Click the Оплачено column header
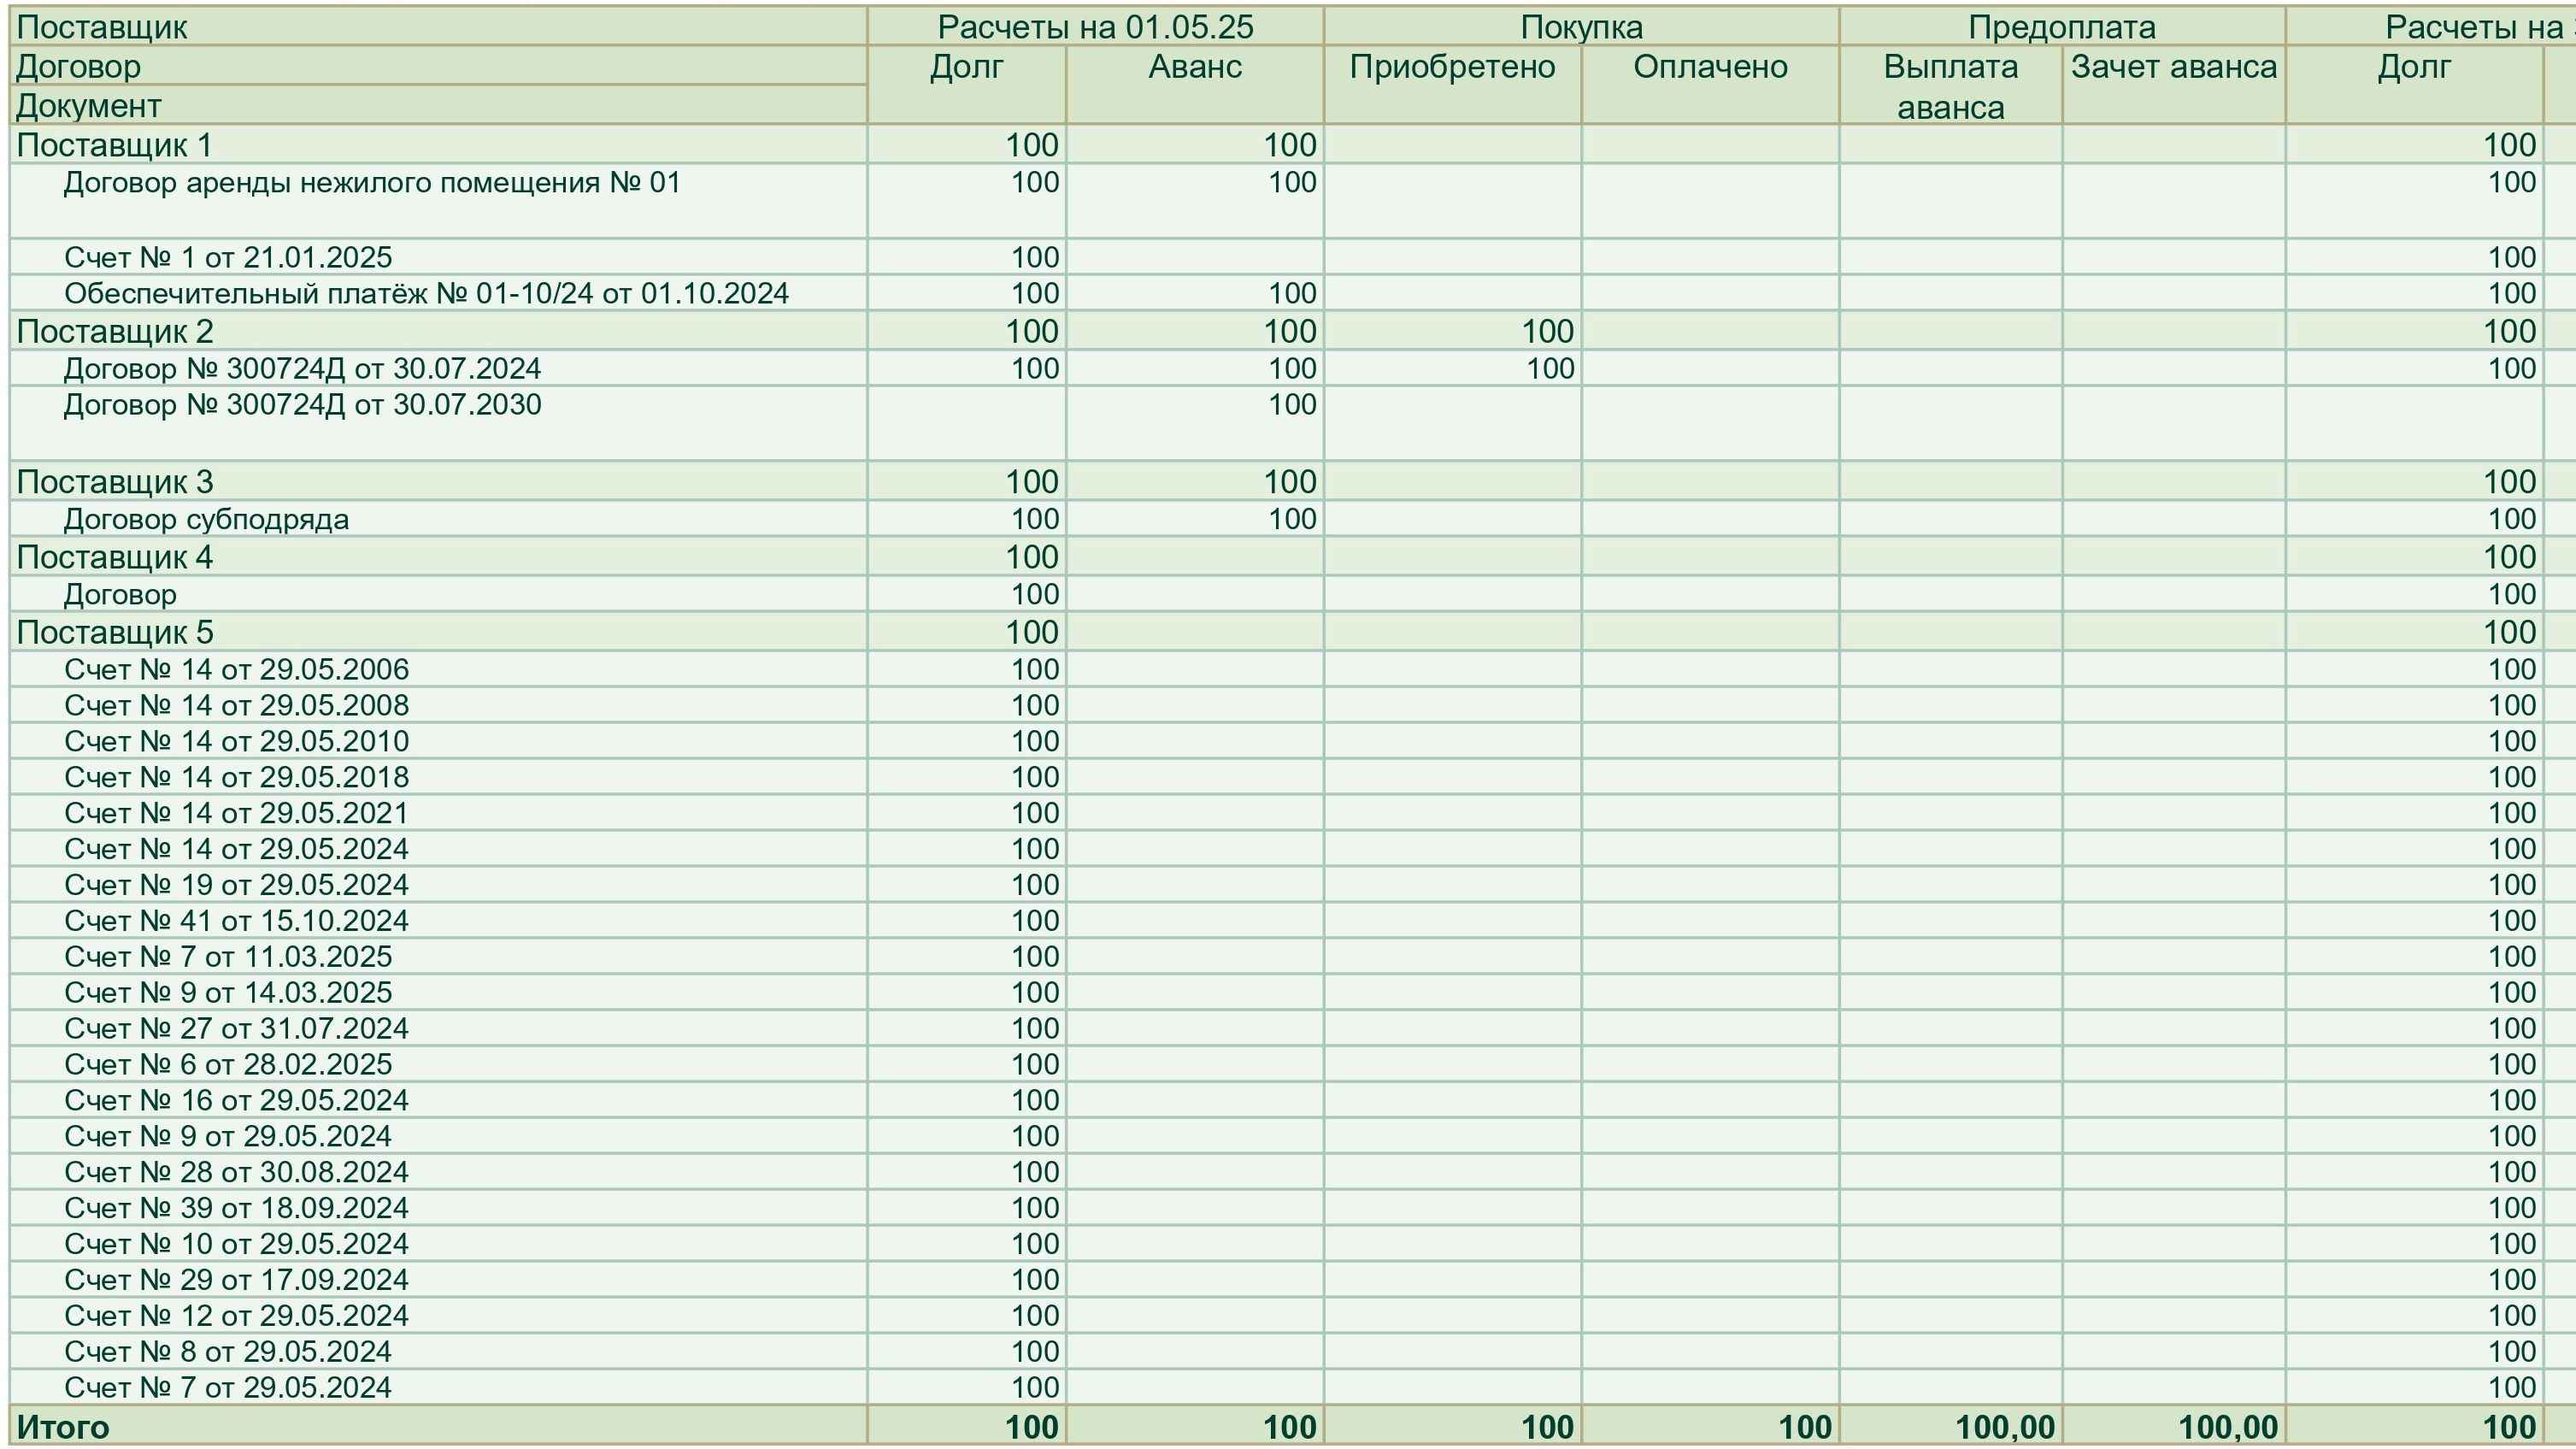2576x1449 pixels. coord(1710,67)
